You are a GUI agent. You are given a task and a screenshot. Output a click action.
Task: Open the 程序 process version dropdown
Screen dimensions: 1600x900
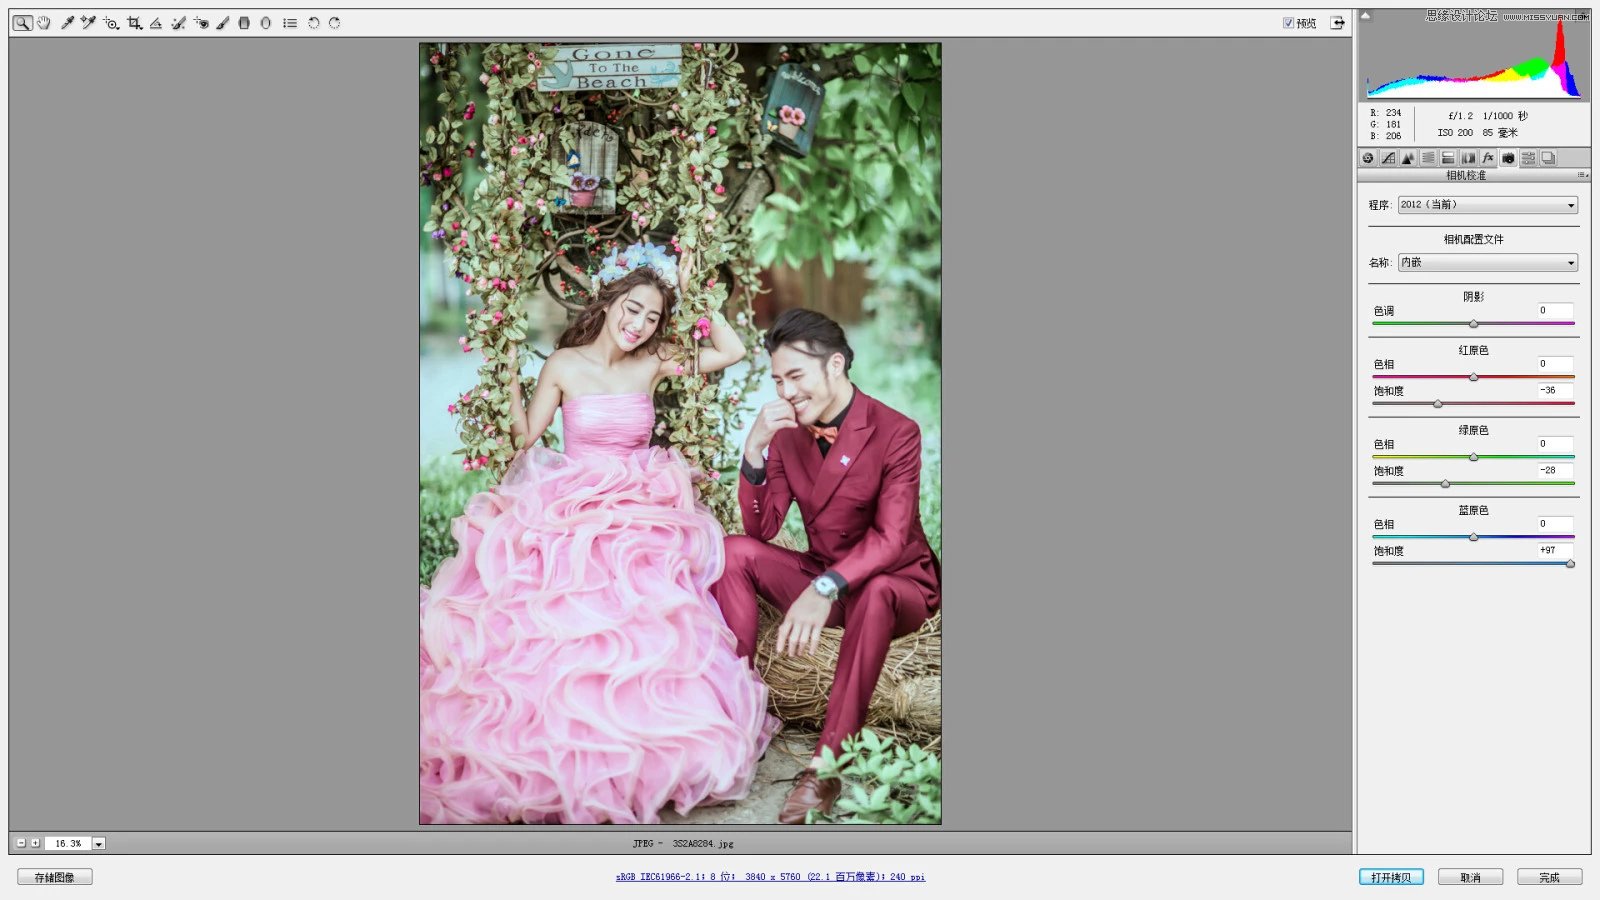click(1488, 205)
